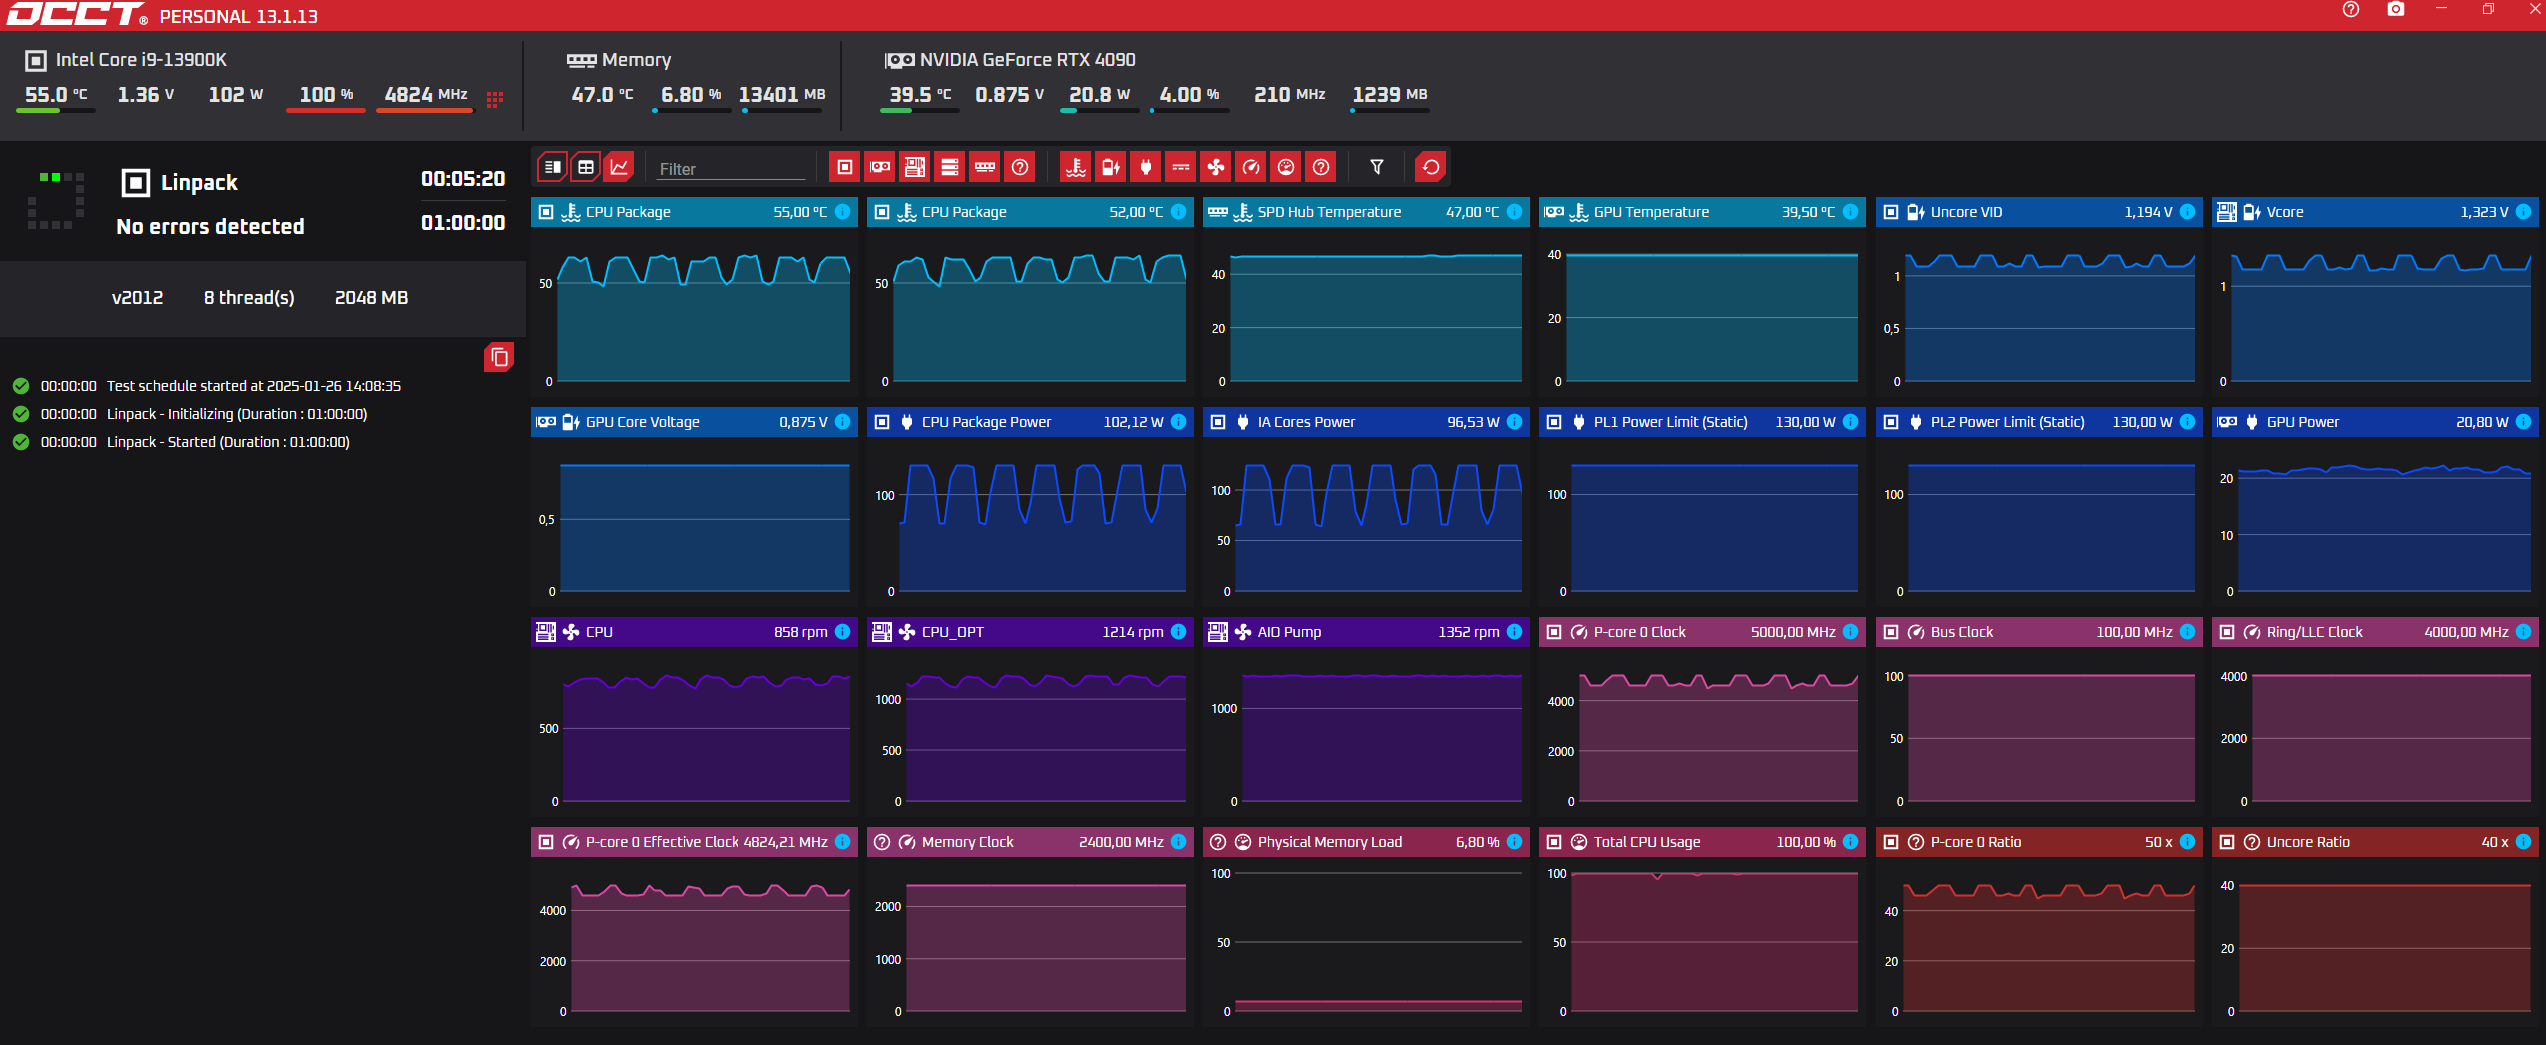Take a screenshot with the camera icon
This screenshot has width=2546, height=1045.
click(x=2396, y=9)
